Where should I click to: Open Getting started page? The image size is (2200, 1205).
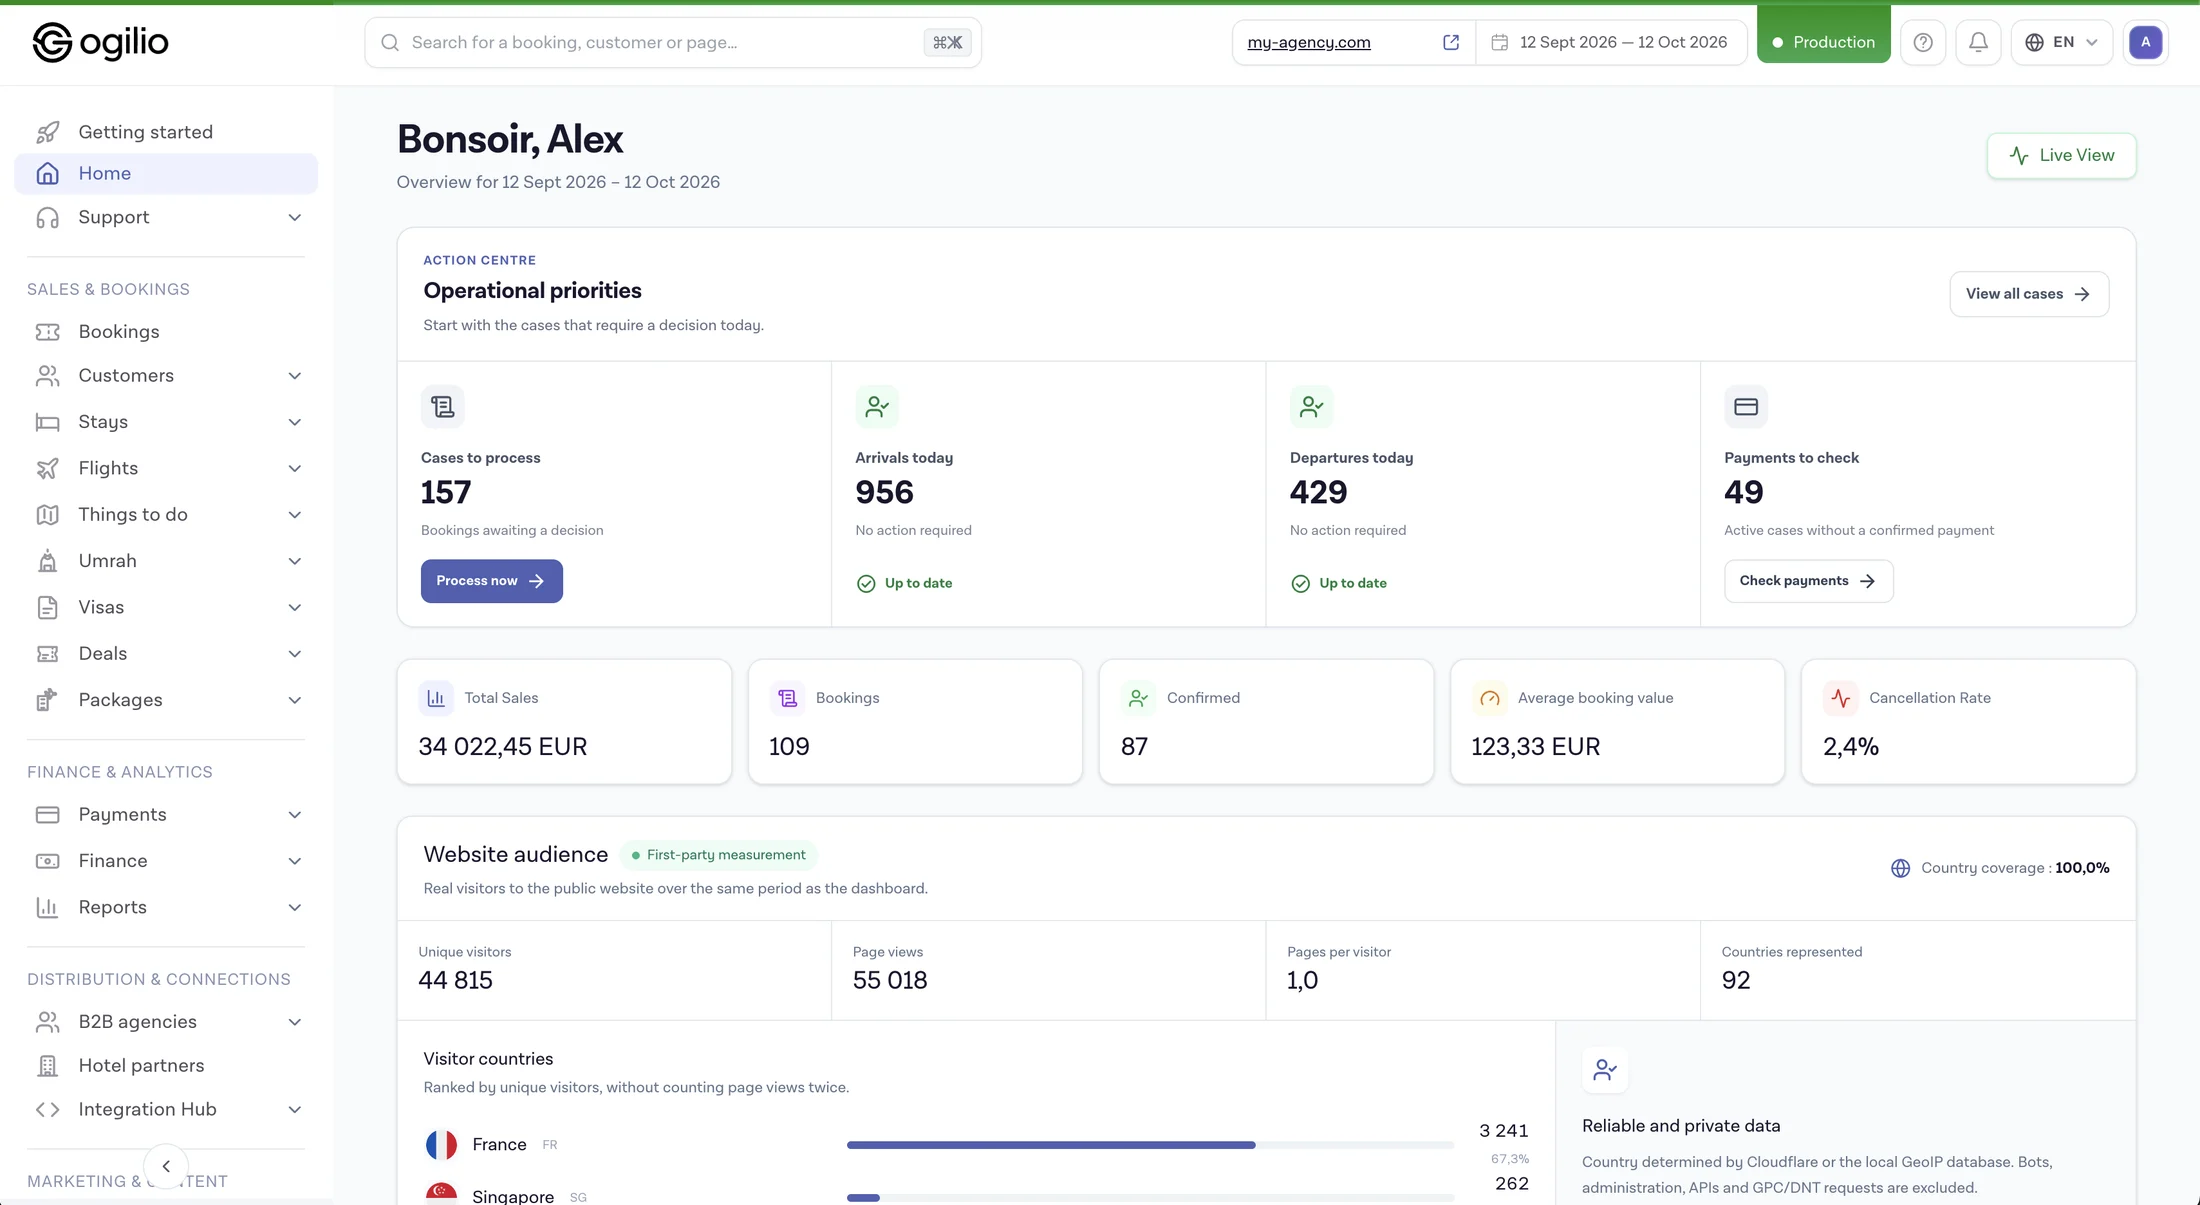[x=166, y=132]
